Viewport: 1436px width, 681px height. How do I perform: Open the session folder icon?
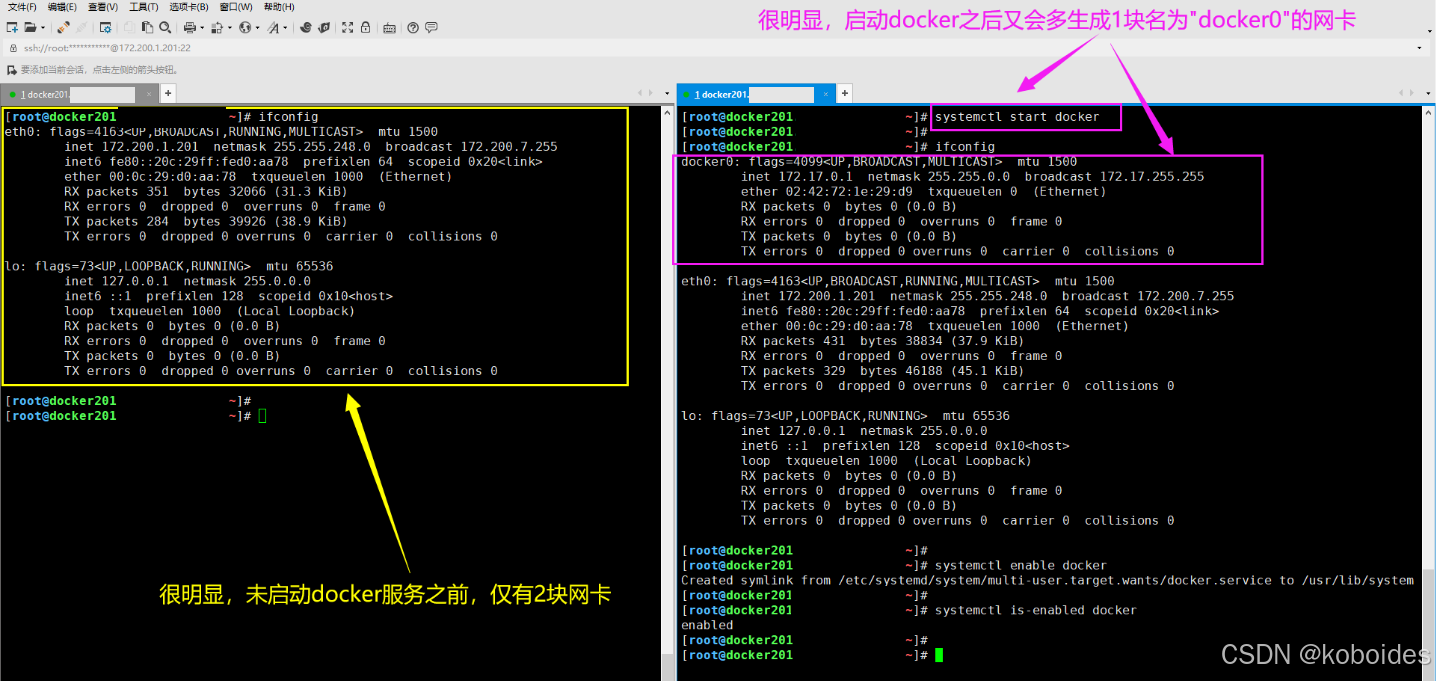[x=29, y=28]
